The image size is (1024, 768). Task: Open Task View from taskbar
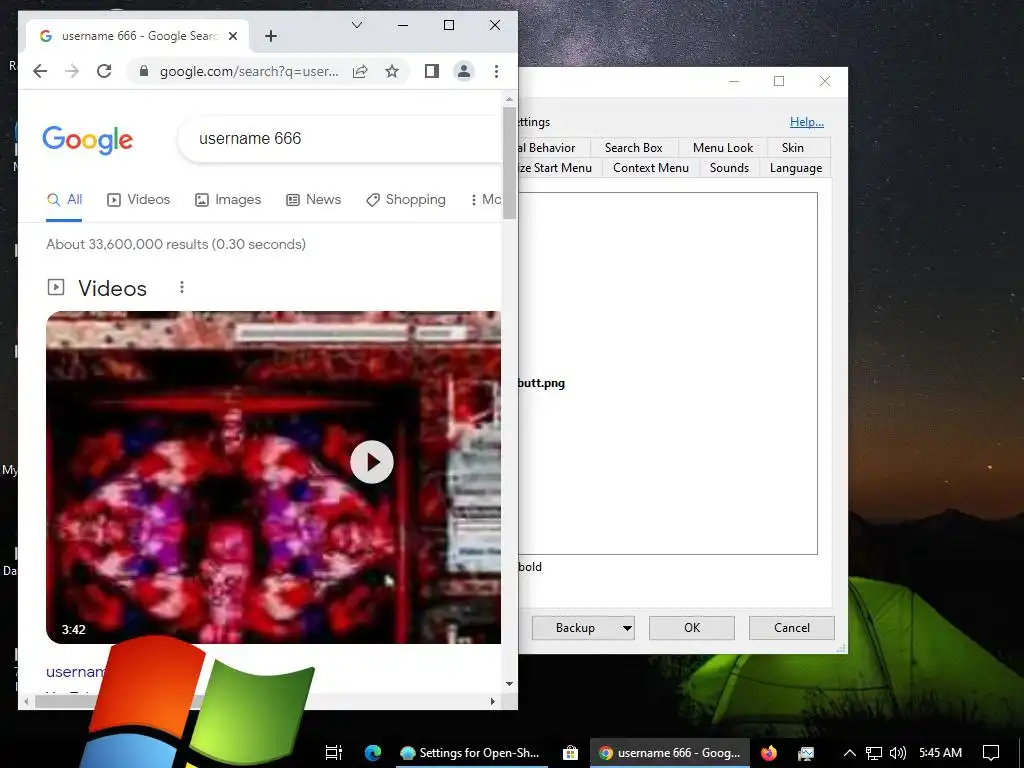334,753
